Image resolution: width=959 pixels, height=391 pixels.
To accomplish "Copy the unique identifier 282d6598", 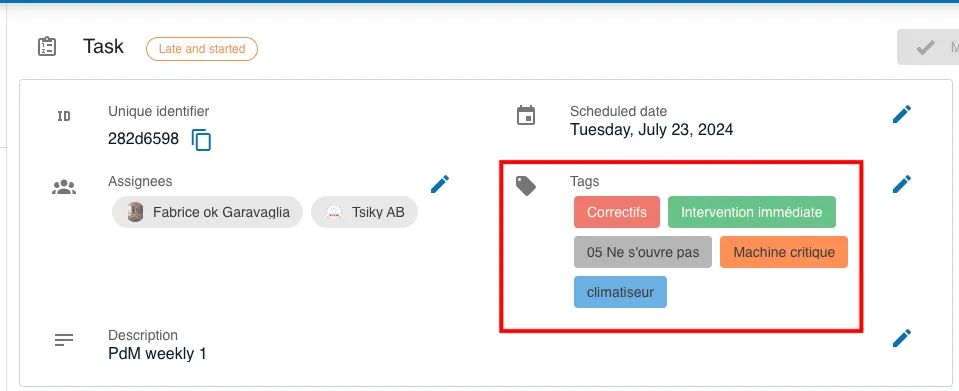I will 202,140.
